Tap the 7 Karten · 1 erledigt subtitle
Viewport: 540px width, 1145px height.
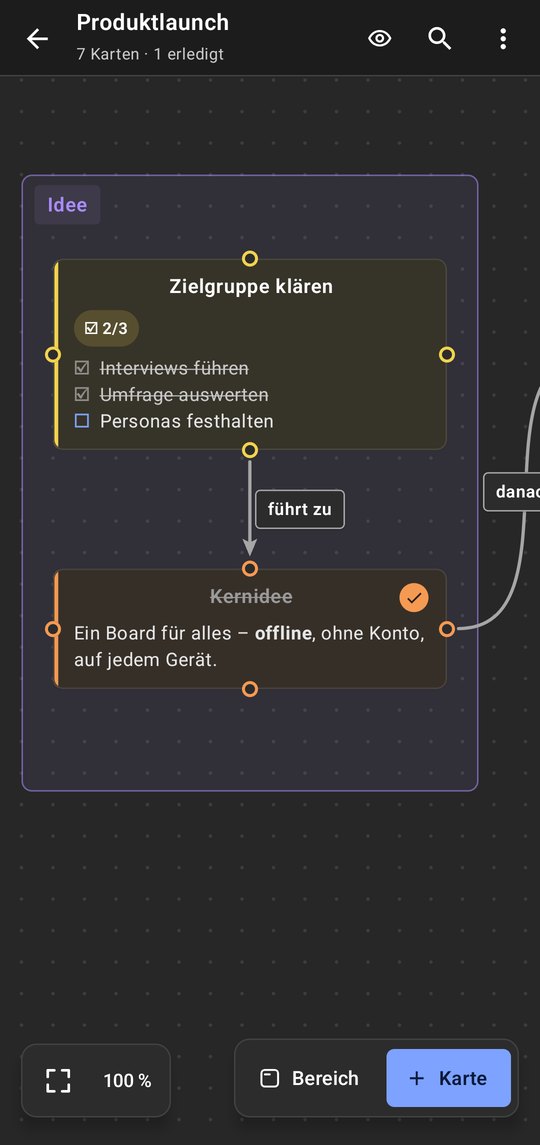click(150, 54)
